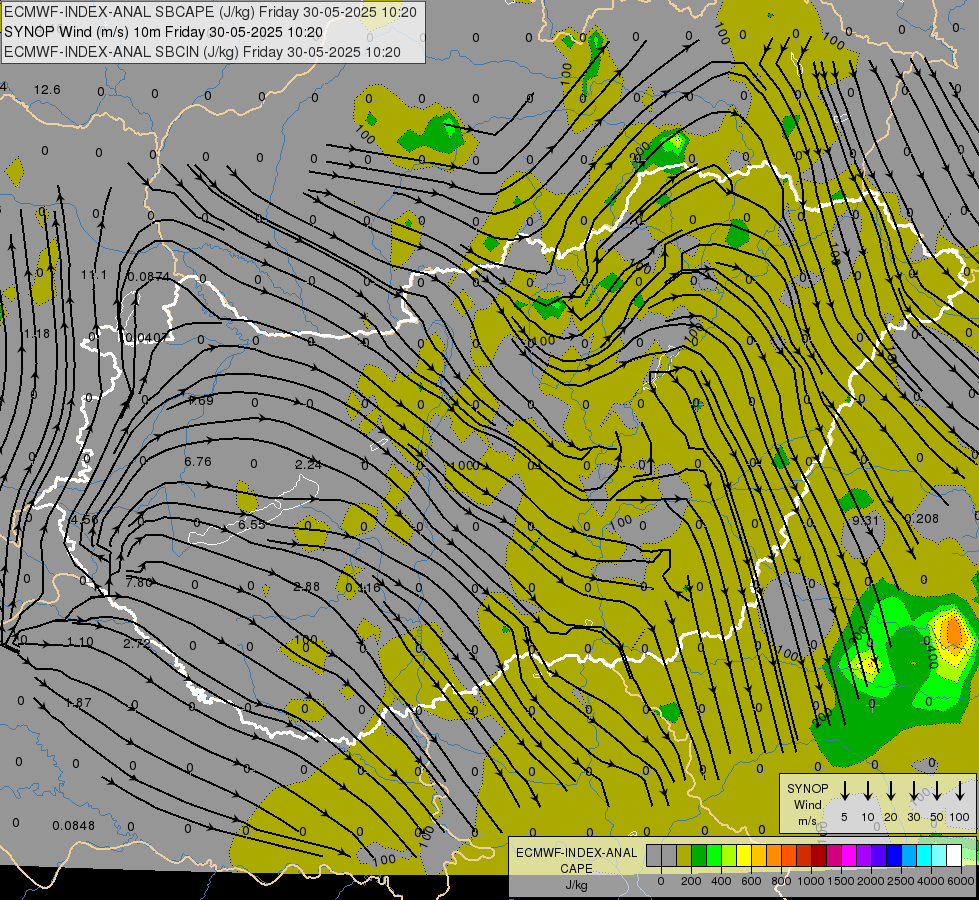Select the dark red CAPE legend swatch

click(819, 856)
